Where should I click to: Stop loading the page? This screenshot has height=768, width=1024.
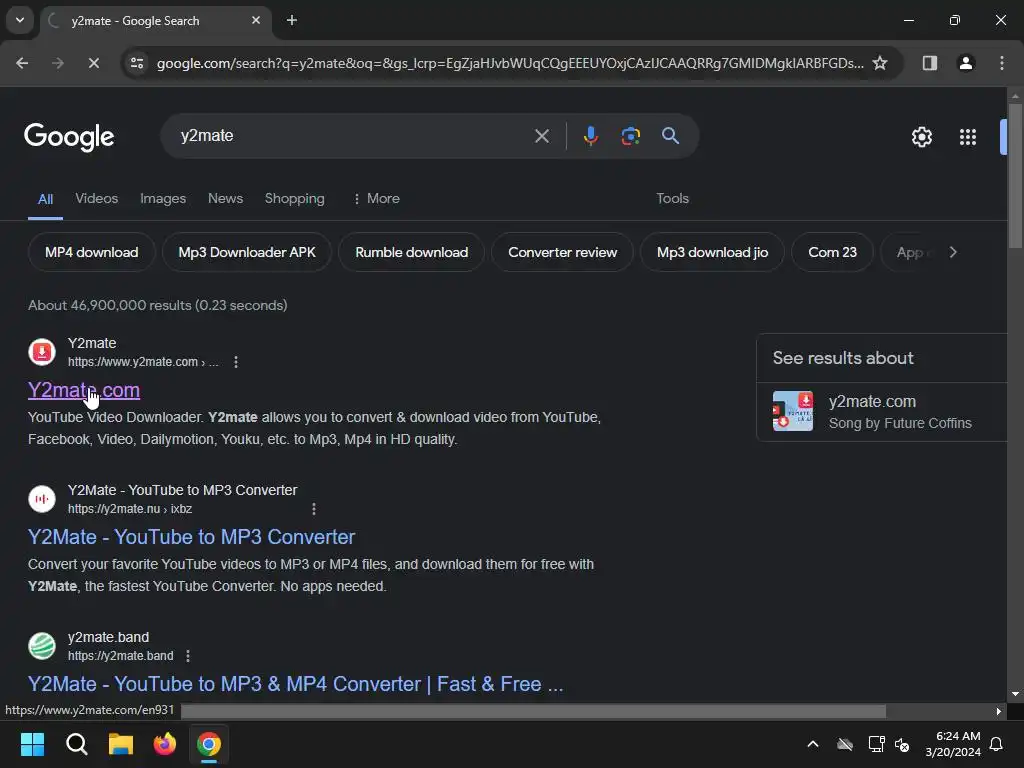click(x=93, y=63)
